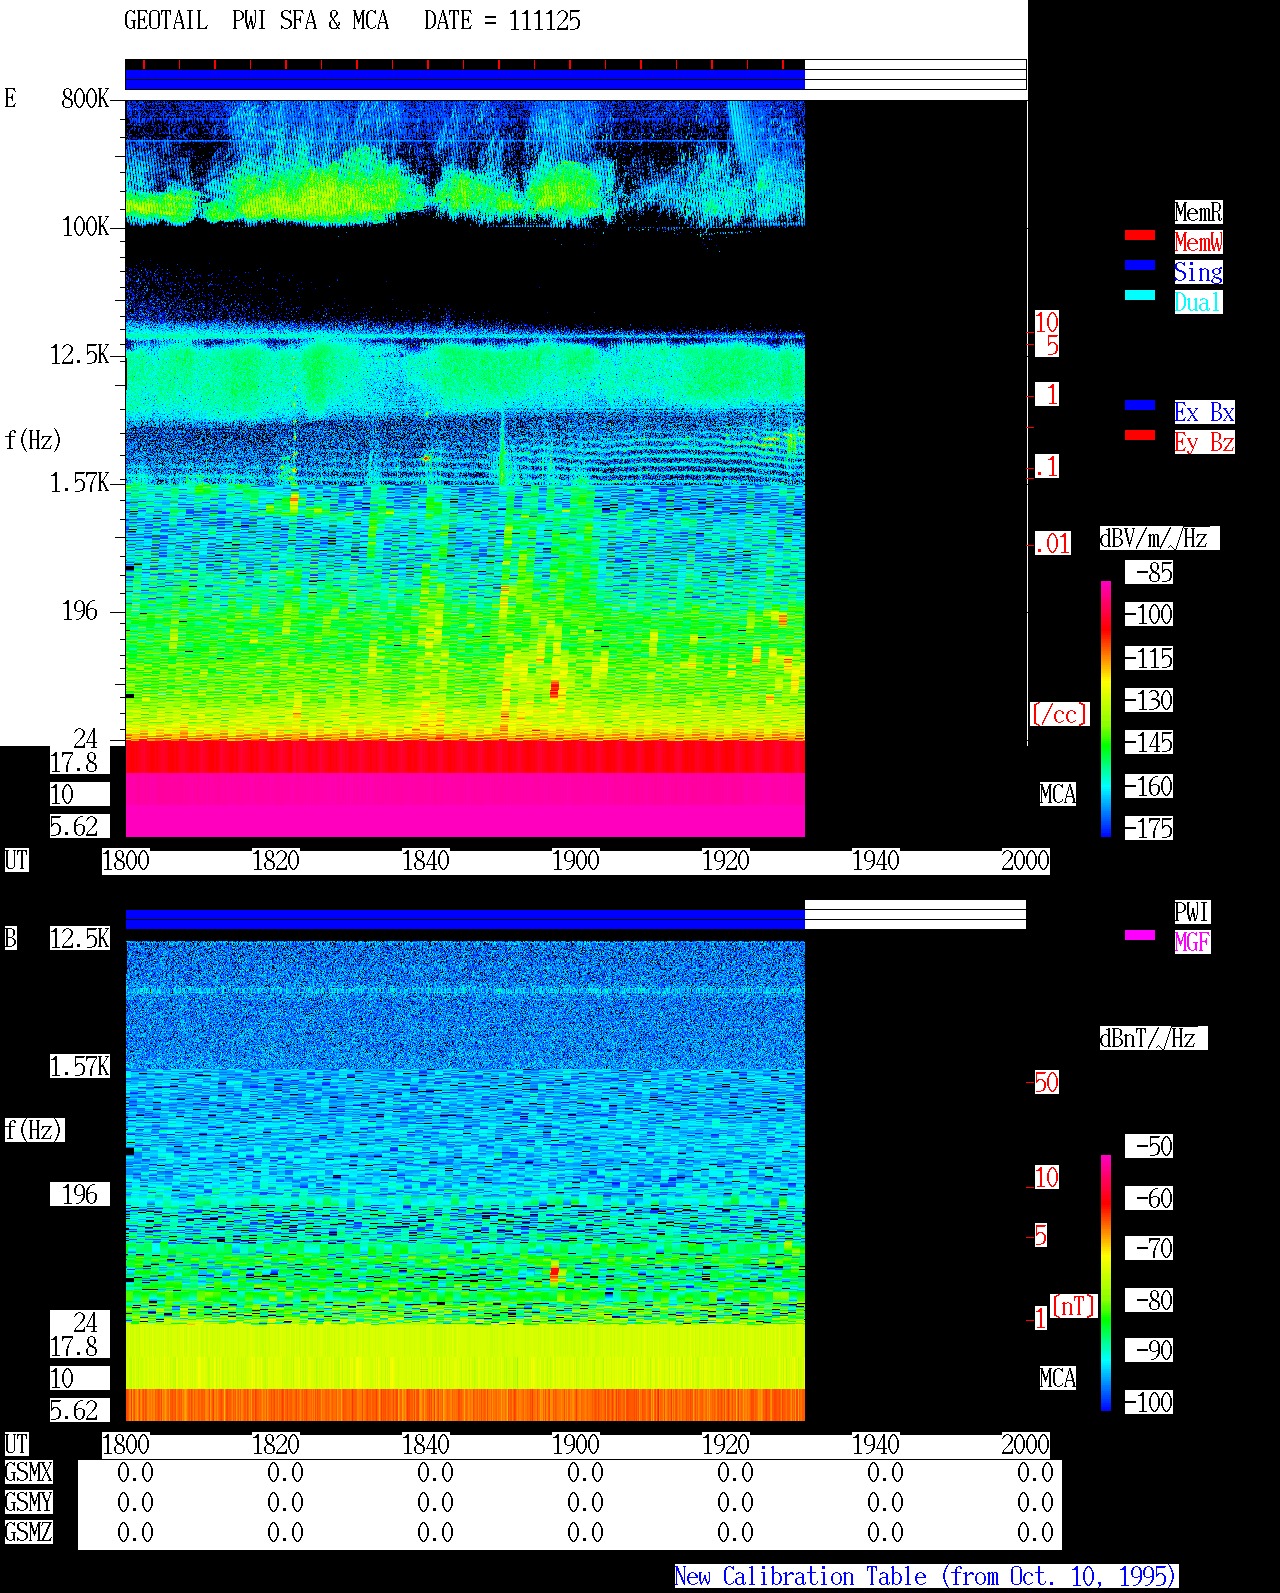Click the 1.57K label on the E panel
The image size is (1280, 1593).
[80, 483]
